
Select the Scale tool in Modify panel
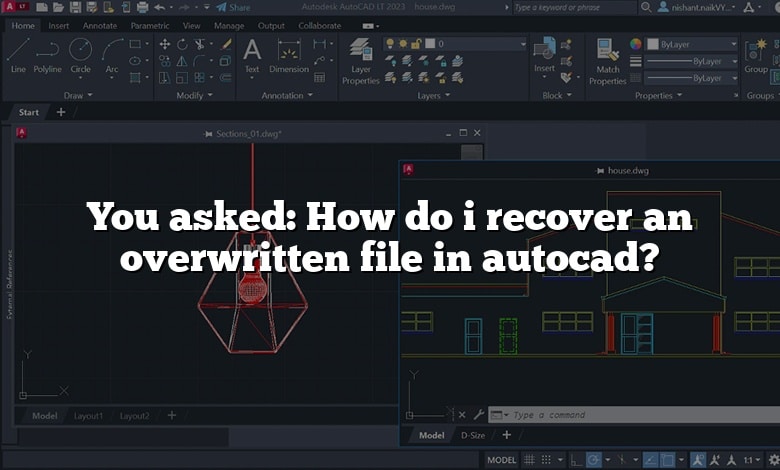pos(182,78)
